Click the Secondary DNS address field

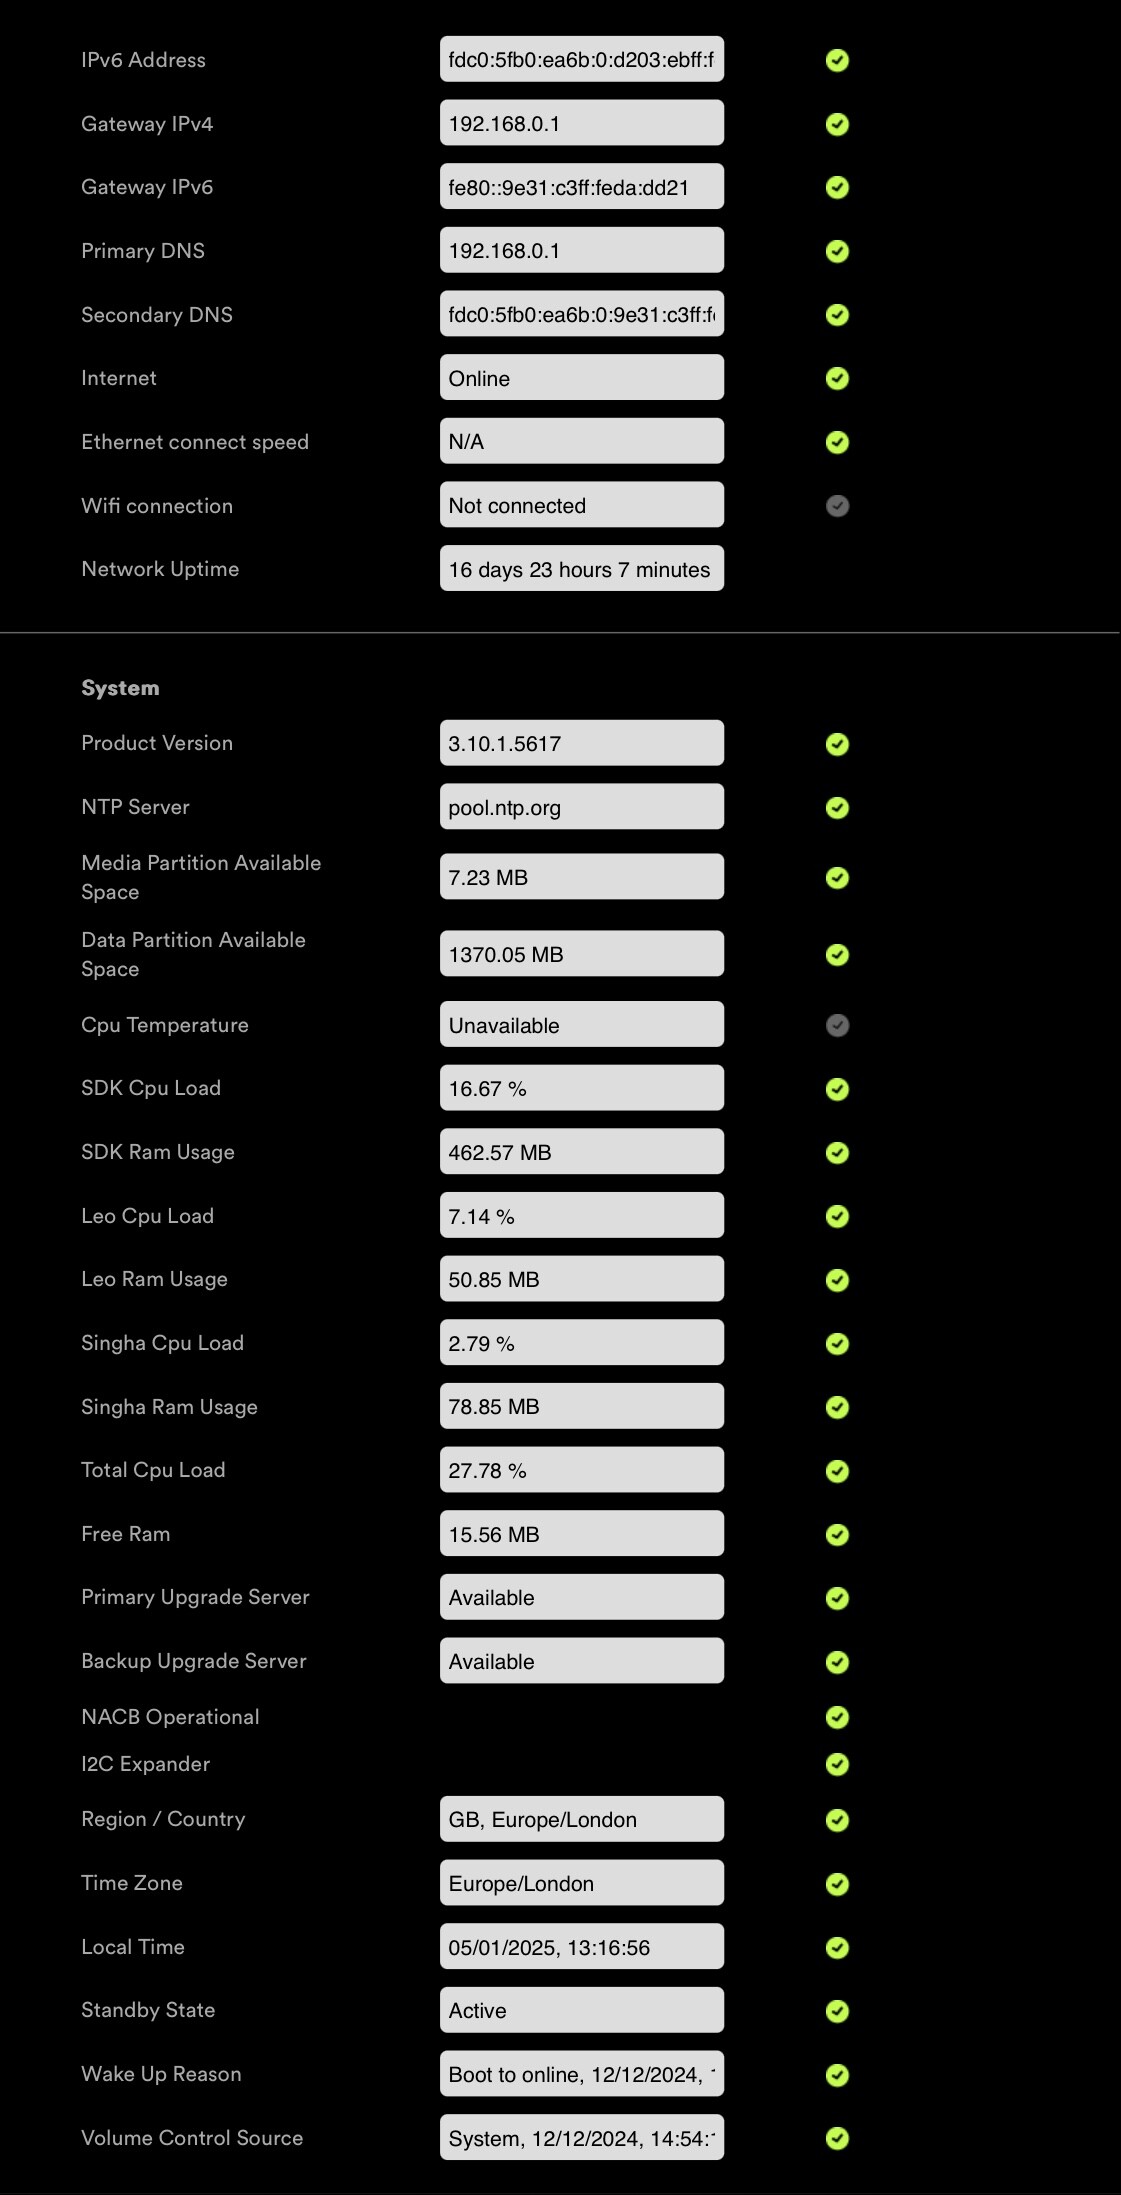pos(581,315)
